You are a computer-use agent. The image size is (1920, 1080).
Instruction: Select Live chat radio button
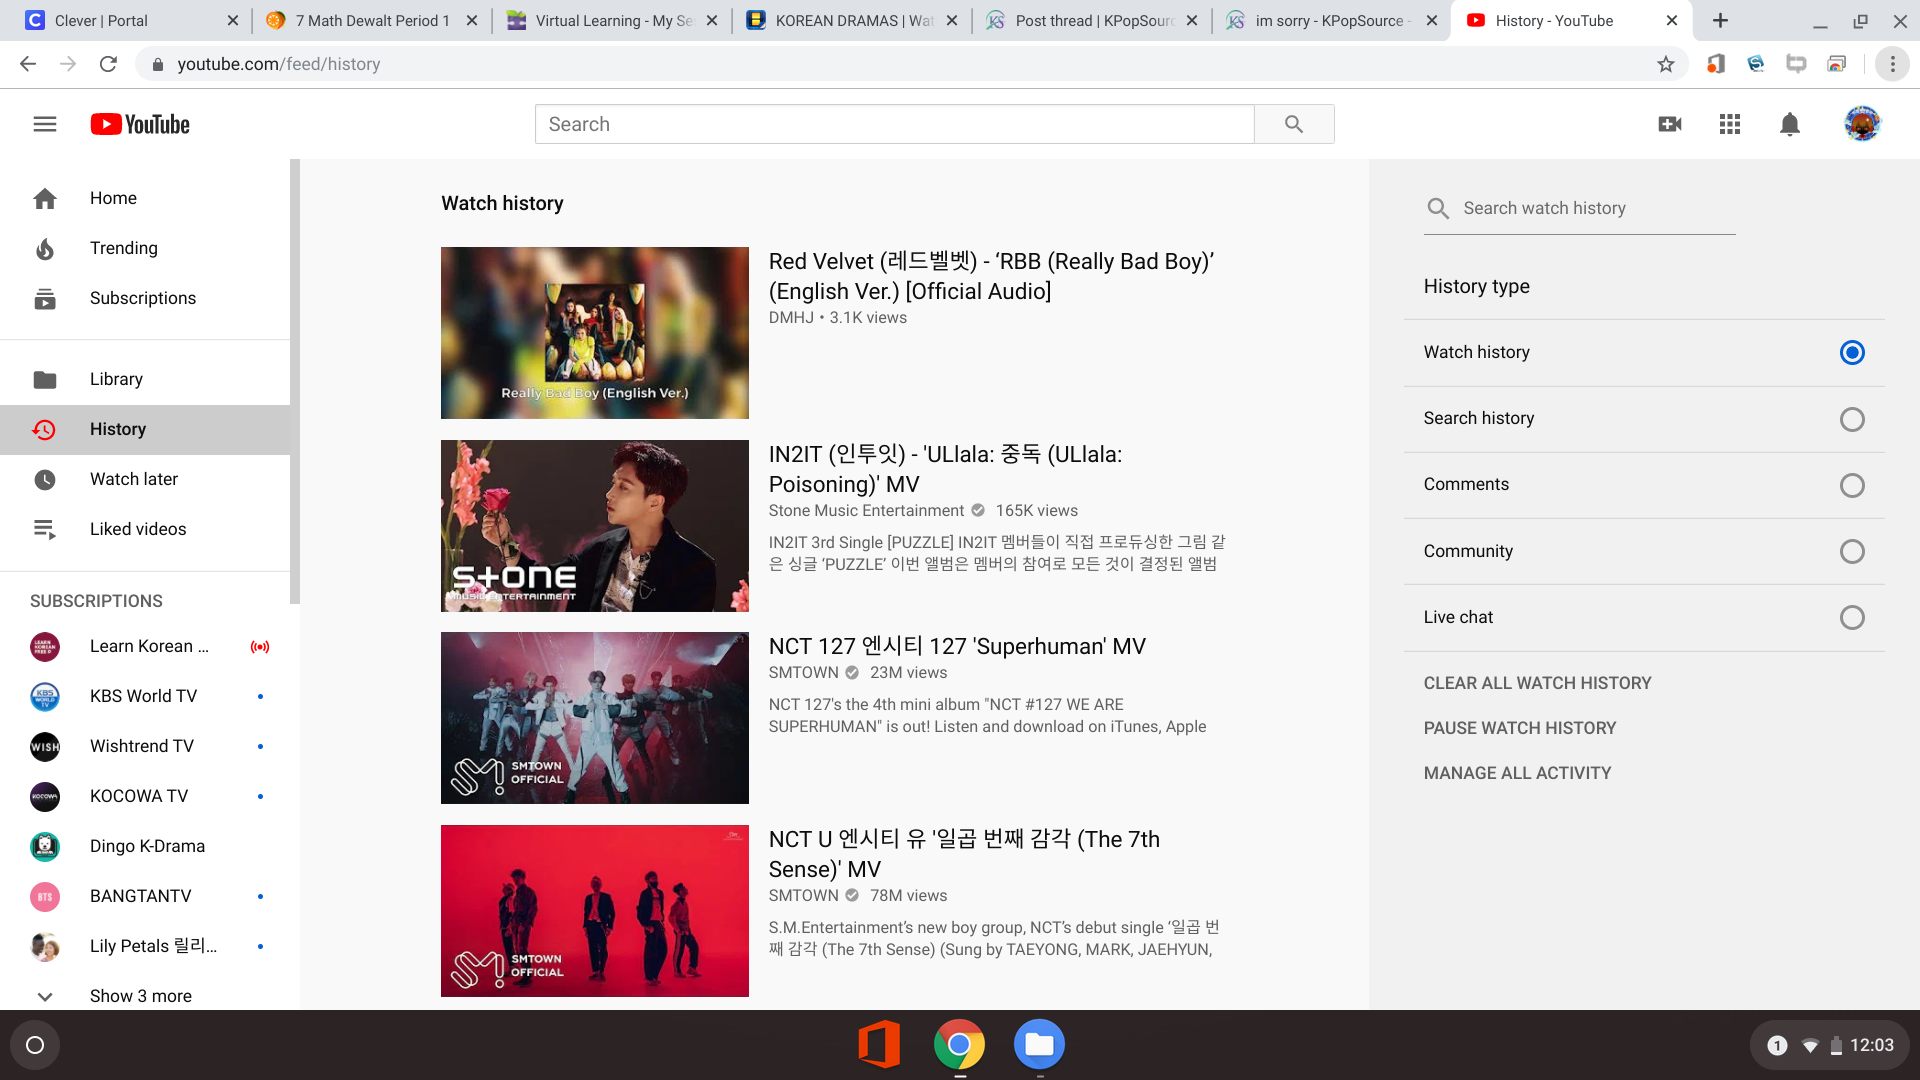[x=1852, y=617]
